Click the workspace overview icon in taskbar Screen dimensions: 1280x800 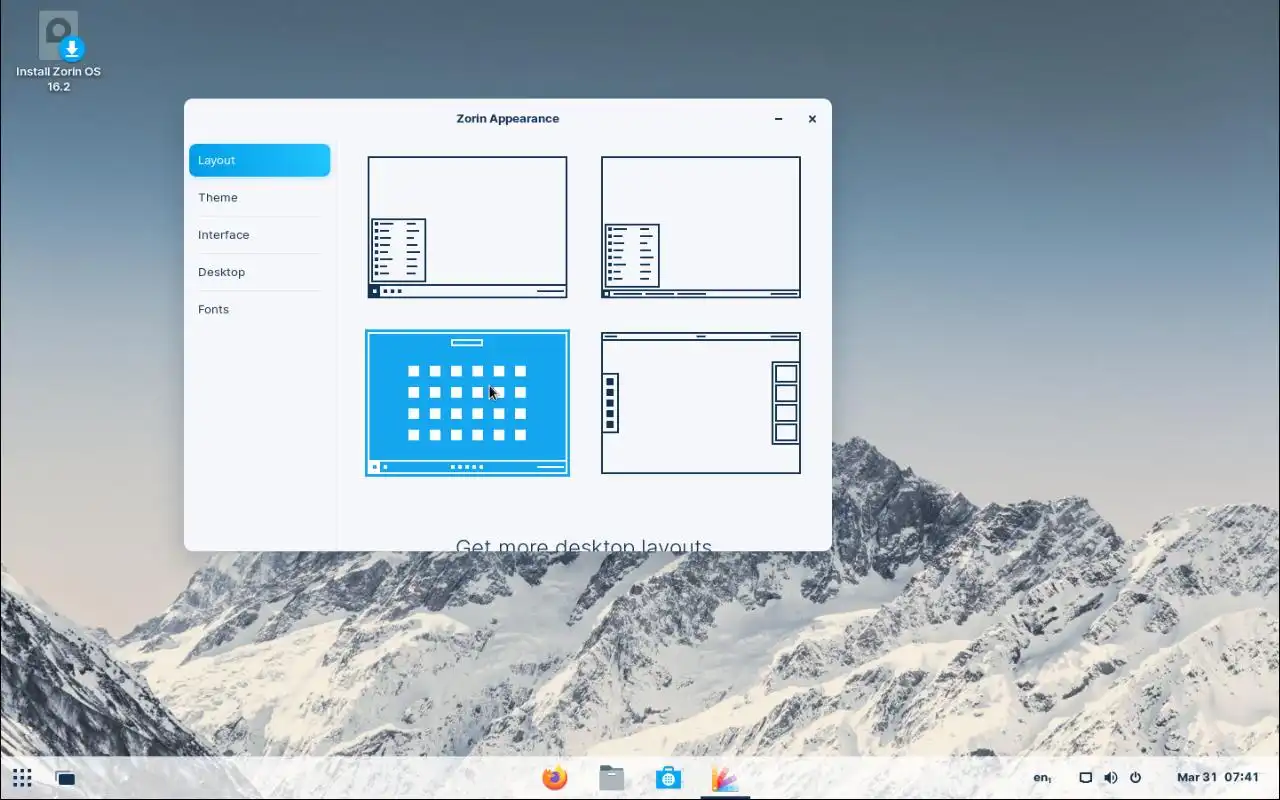point(65,778)
